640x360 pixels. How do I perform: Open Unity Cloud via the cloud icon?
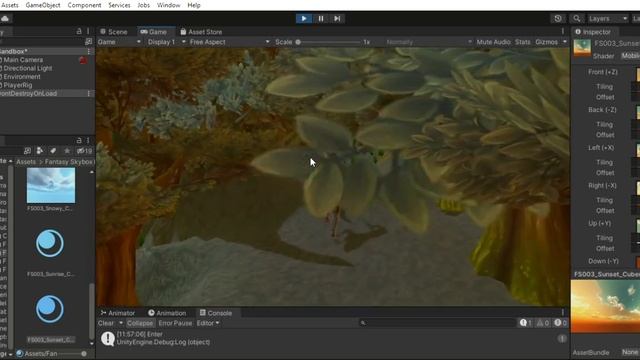5,18
